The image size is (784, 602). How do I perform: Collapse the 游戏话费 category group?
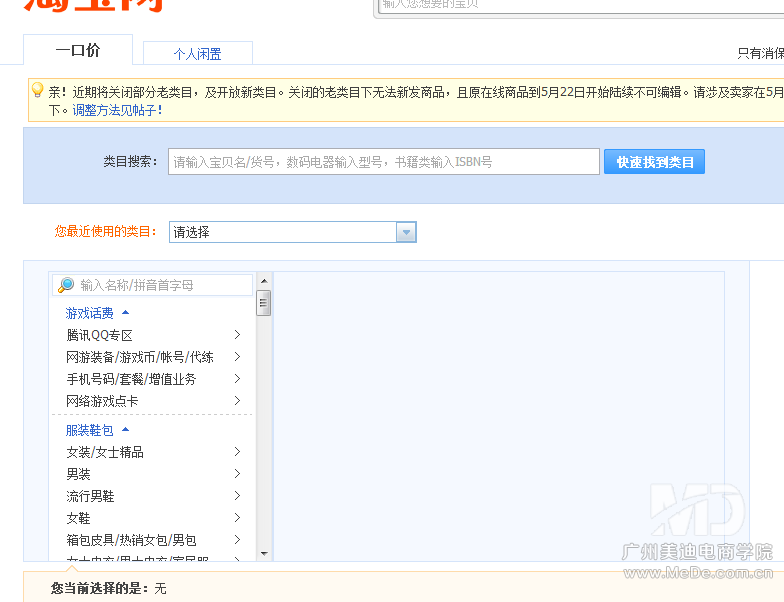125,313
